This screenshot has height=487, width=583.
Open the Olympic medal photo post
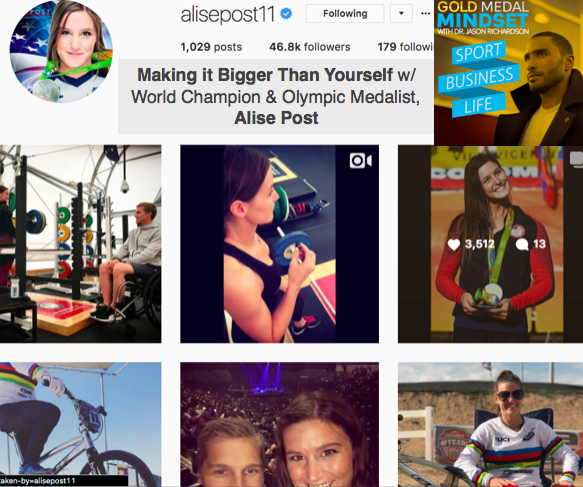pos(490,244)
